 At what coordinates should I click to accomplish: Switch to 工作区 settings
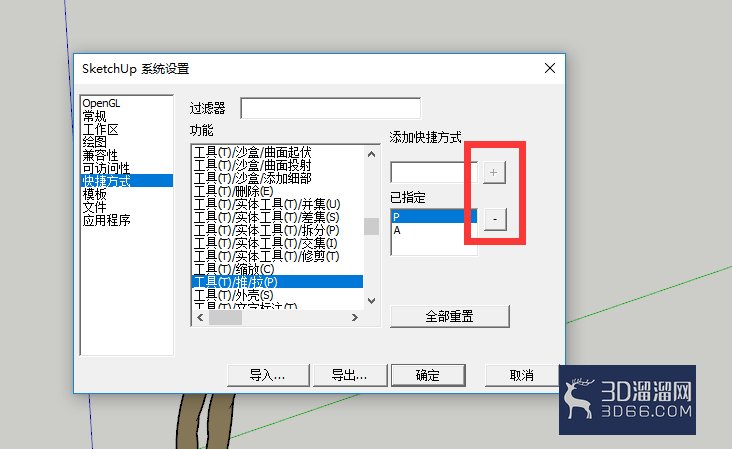coord(100,129)
